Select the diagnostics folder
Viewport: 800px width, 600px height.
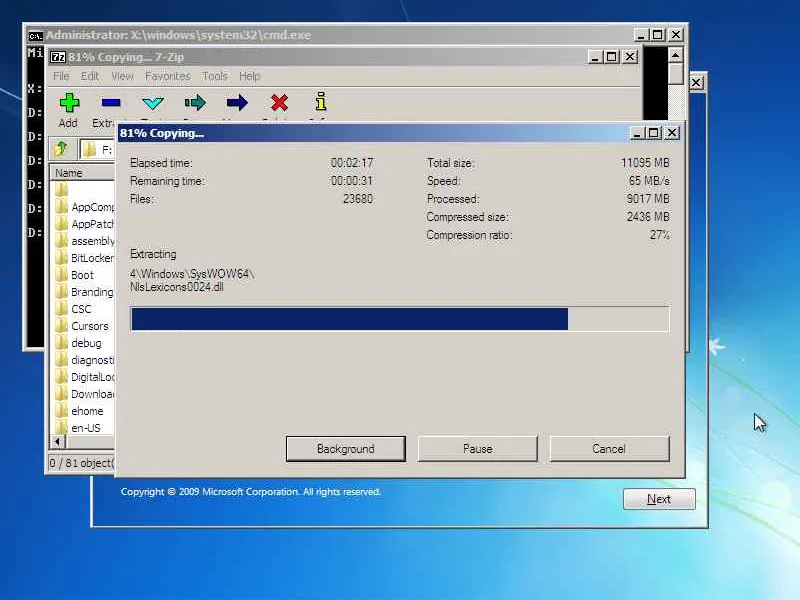(x=85, y=360)
